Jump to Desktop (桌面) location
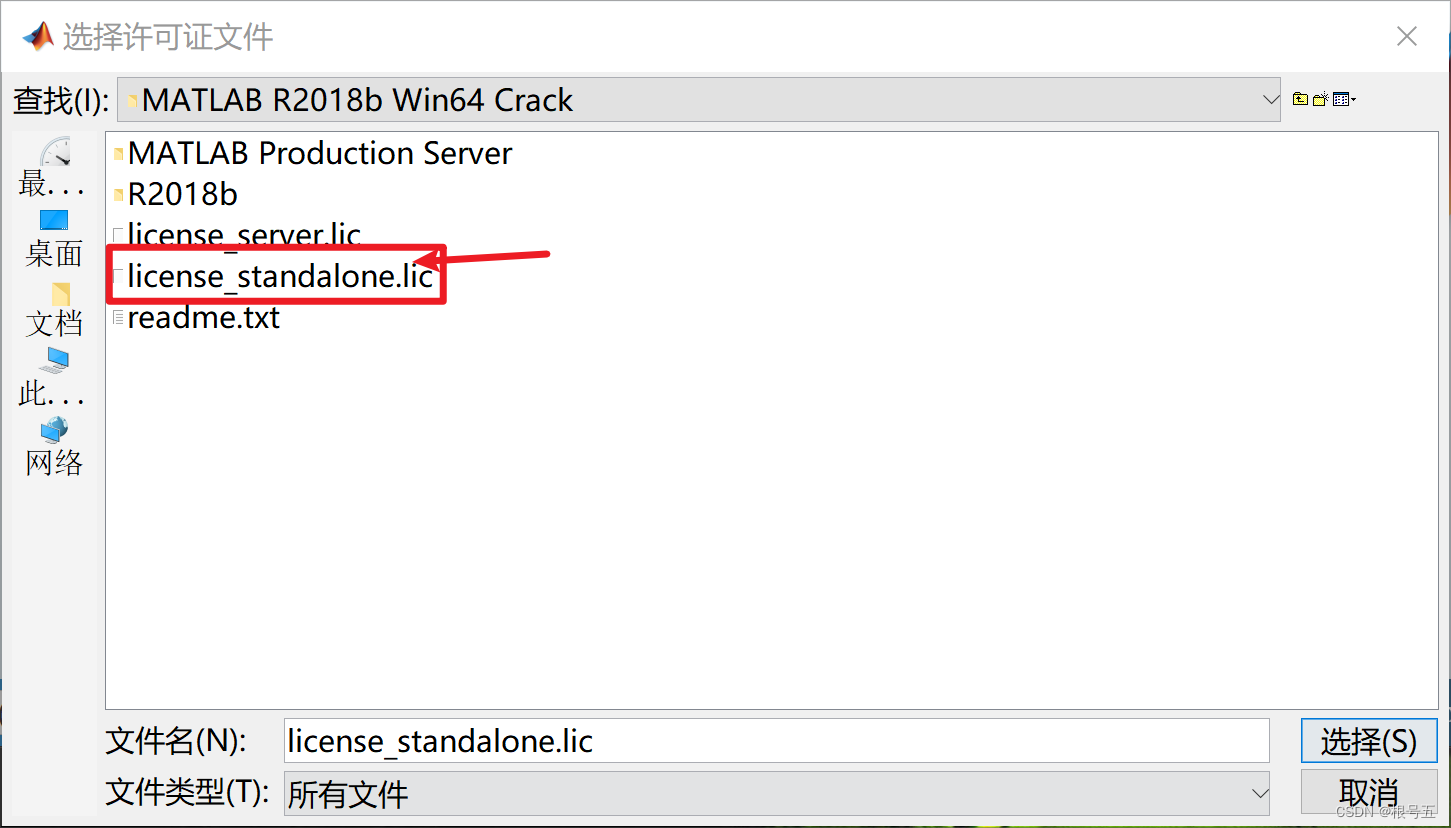Screen dimensions: 1451x828 tap(54, 238)
